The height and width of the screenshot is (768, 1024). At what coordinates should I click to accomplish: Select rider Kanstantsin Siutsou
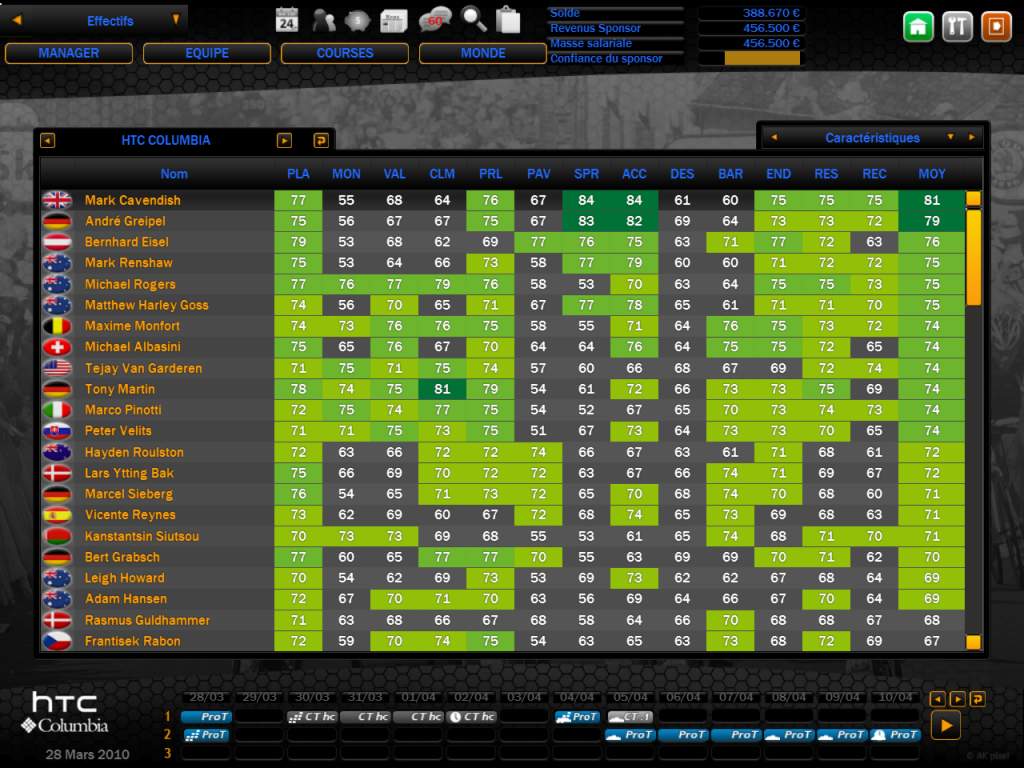(x=142, y=536)
